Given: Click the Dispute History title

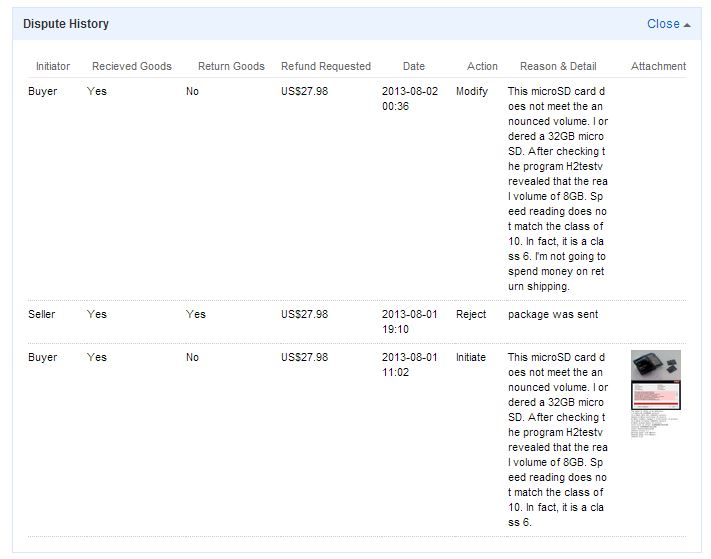Looking at the screenshot, I should pyautogui.click(x=66, y=24).
